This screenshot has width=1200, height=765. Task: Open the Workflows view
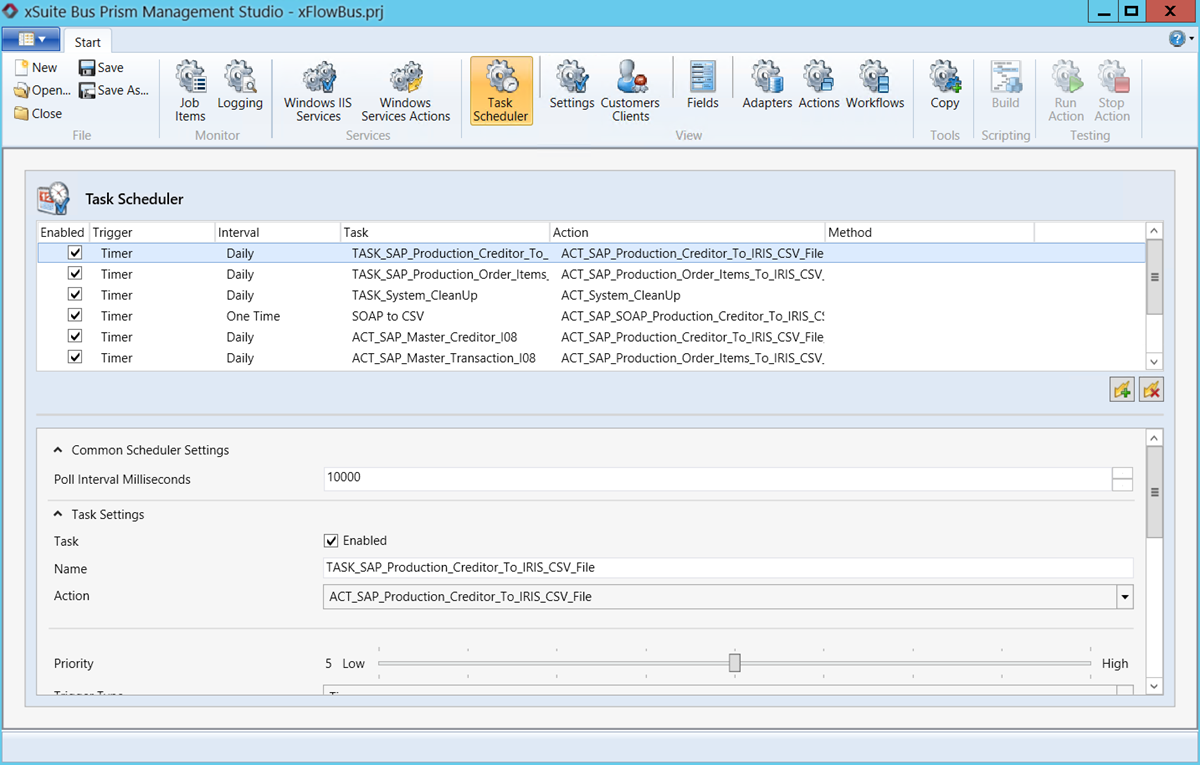tap(875, 90)
